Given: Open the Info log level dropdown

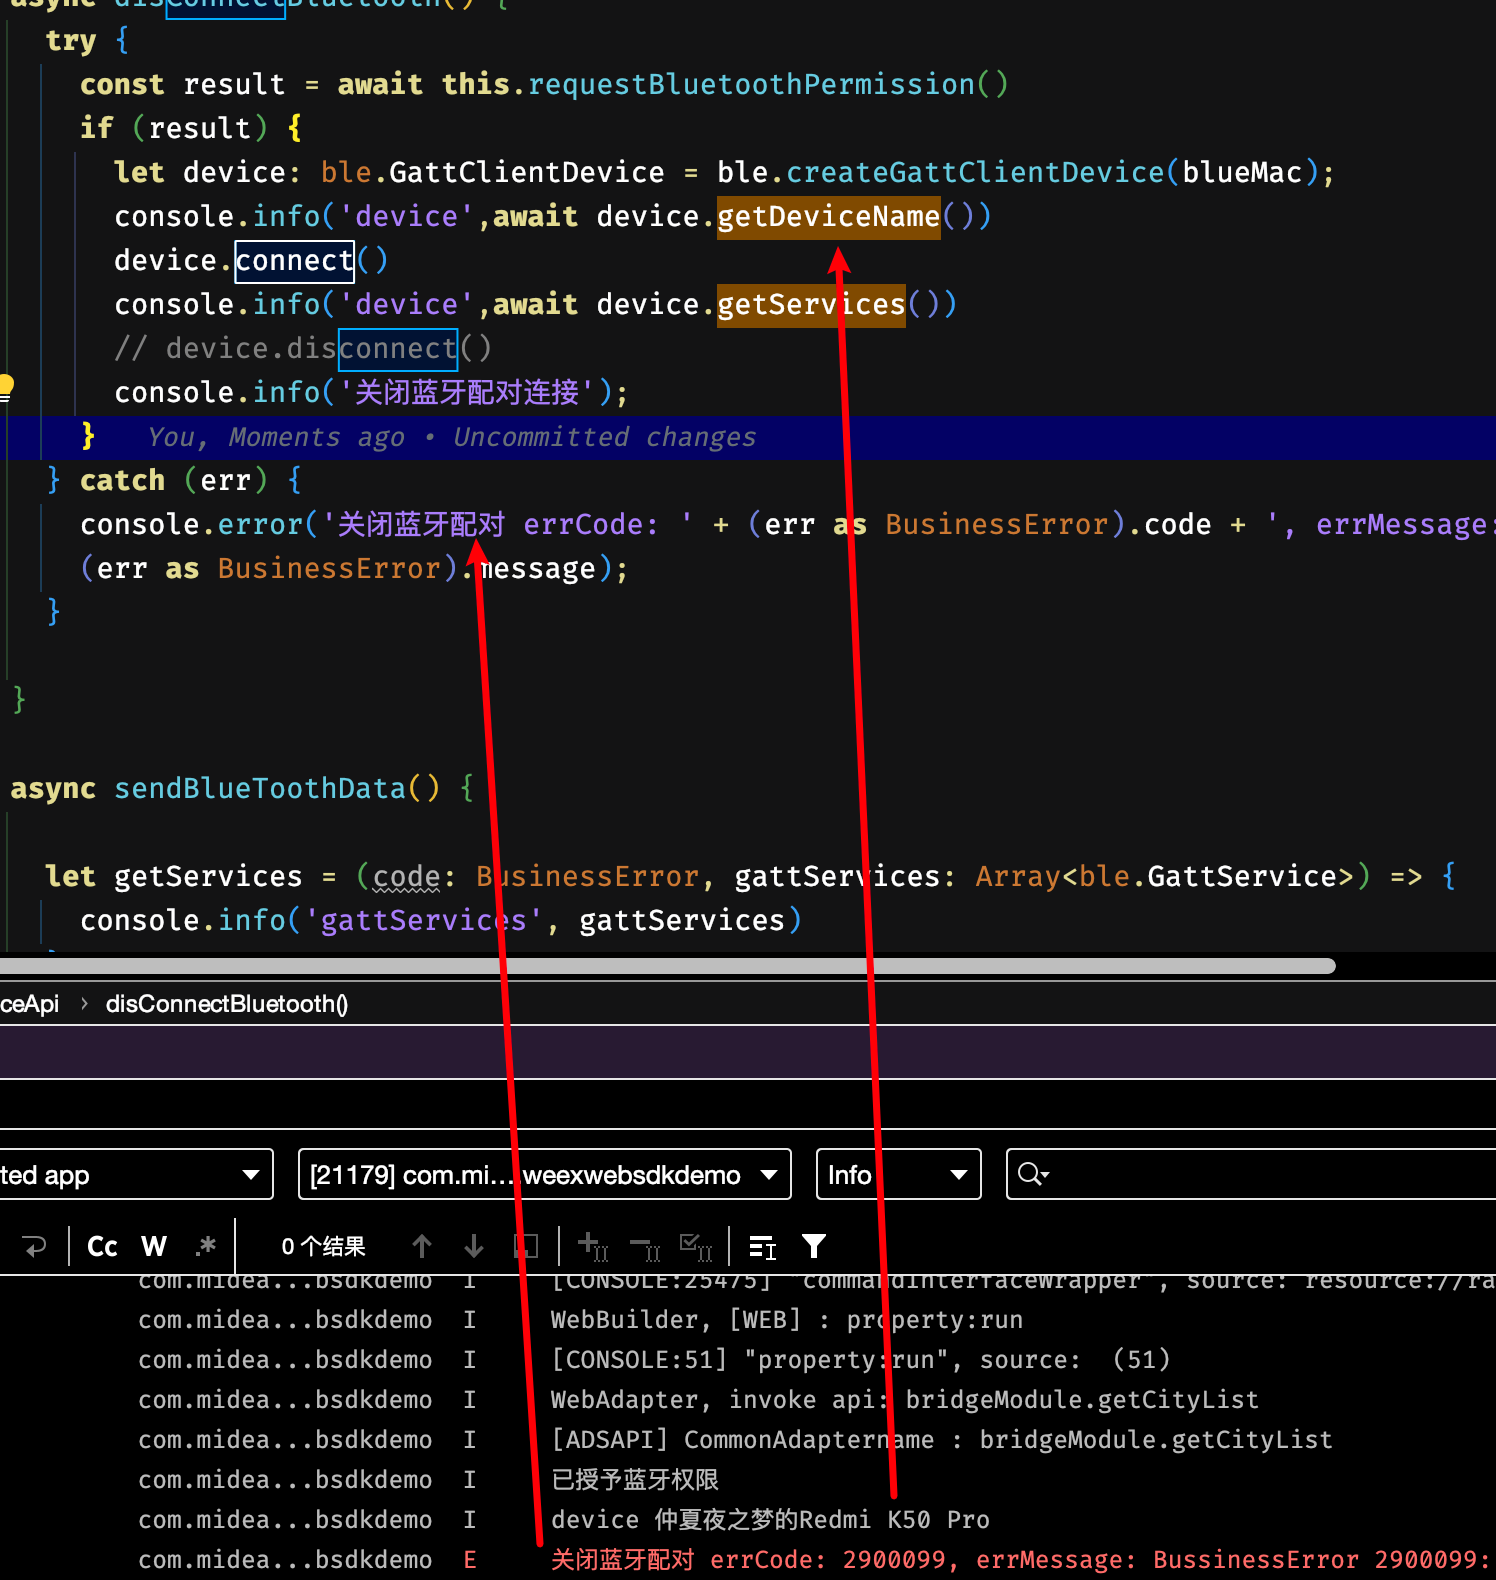Looking at the screenshot, I should [x=898, y=1174].
